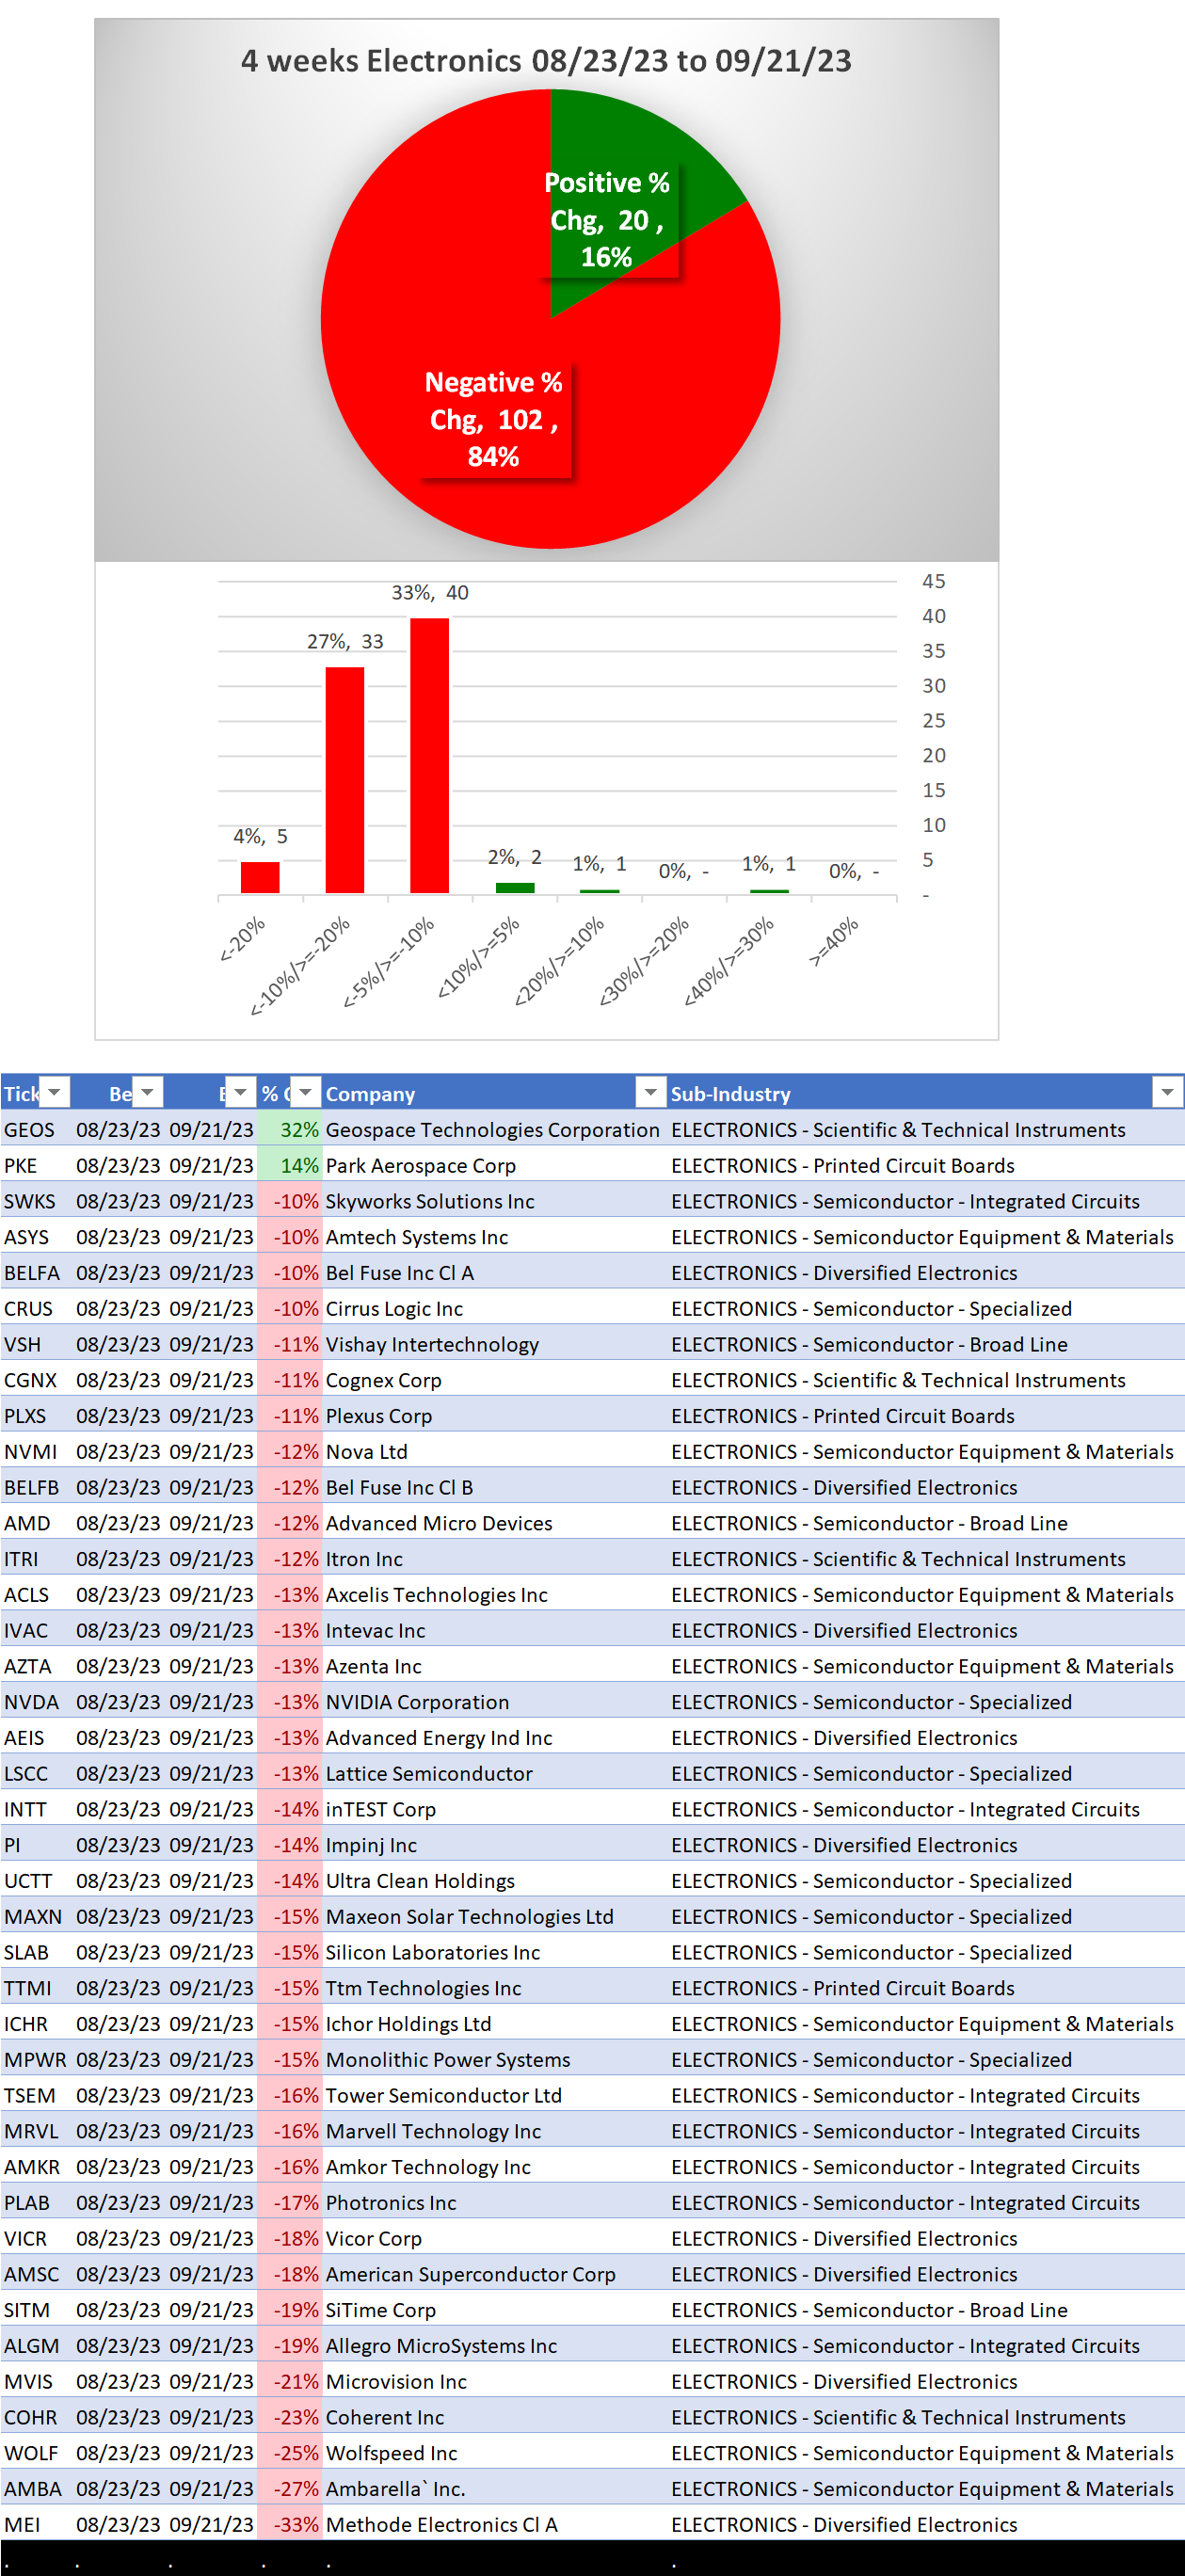Select the Maxeon Solar Technologies Ltd cell
The width and height of the screenshot is (1185, 2576).
click(x=494, y=1916)
